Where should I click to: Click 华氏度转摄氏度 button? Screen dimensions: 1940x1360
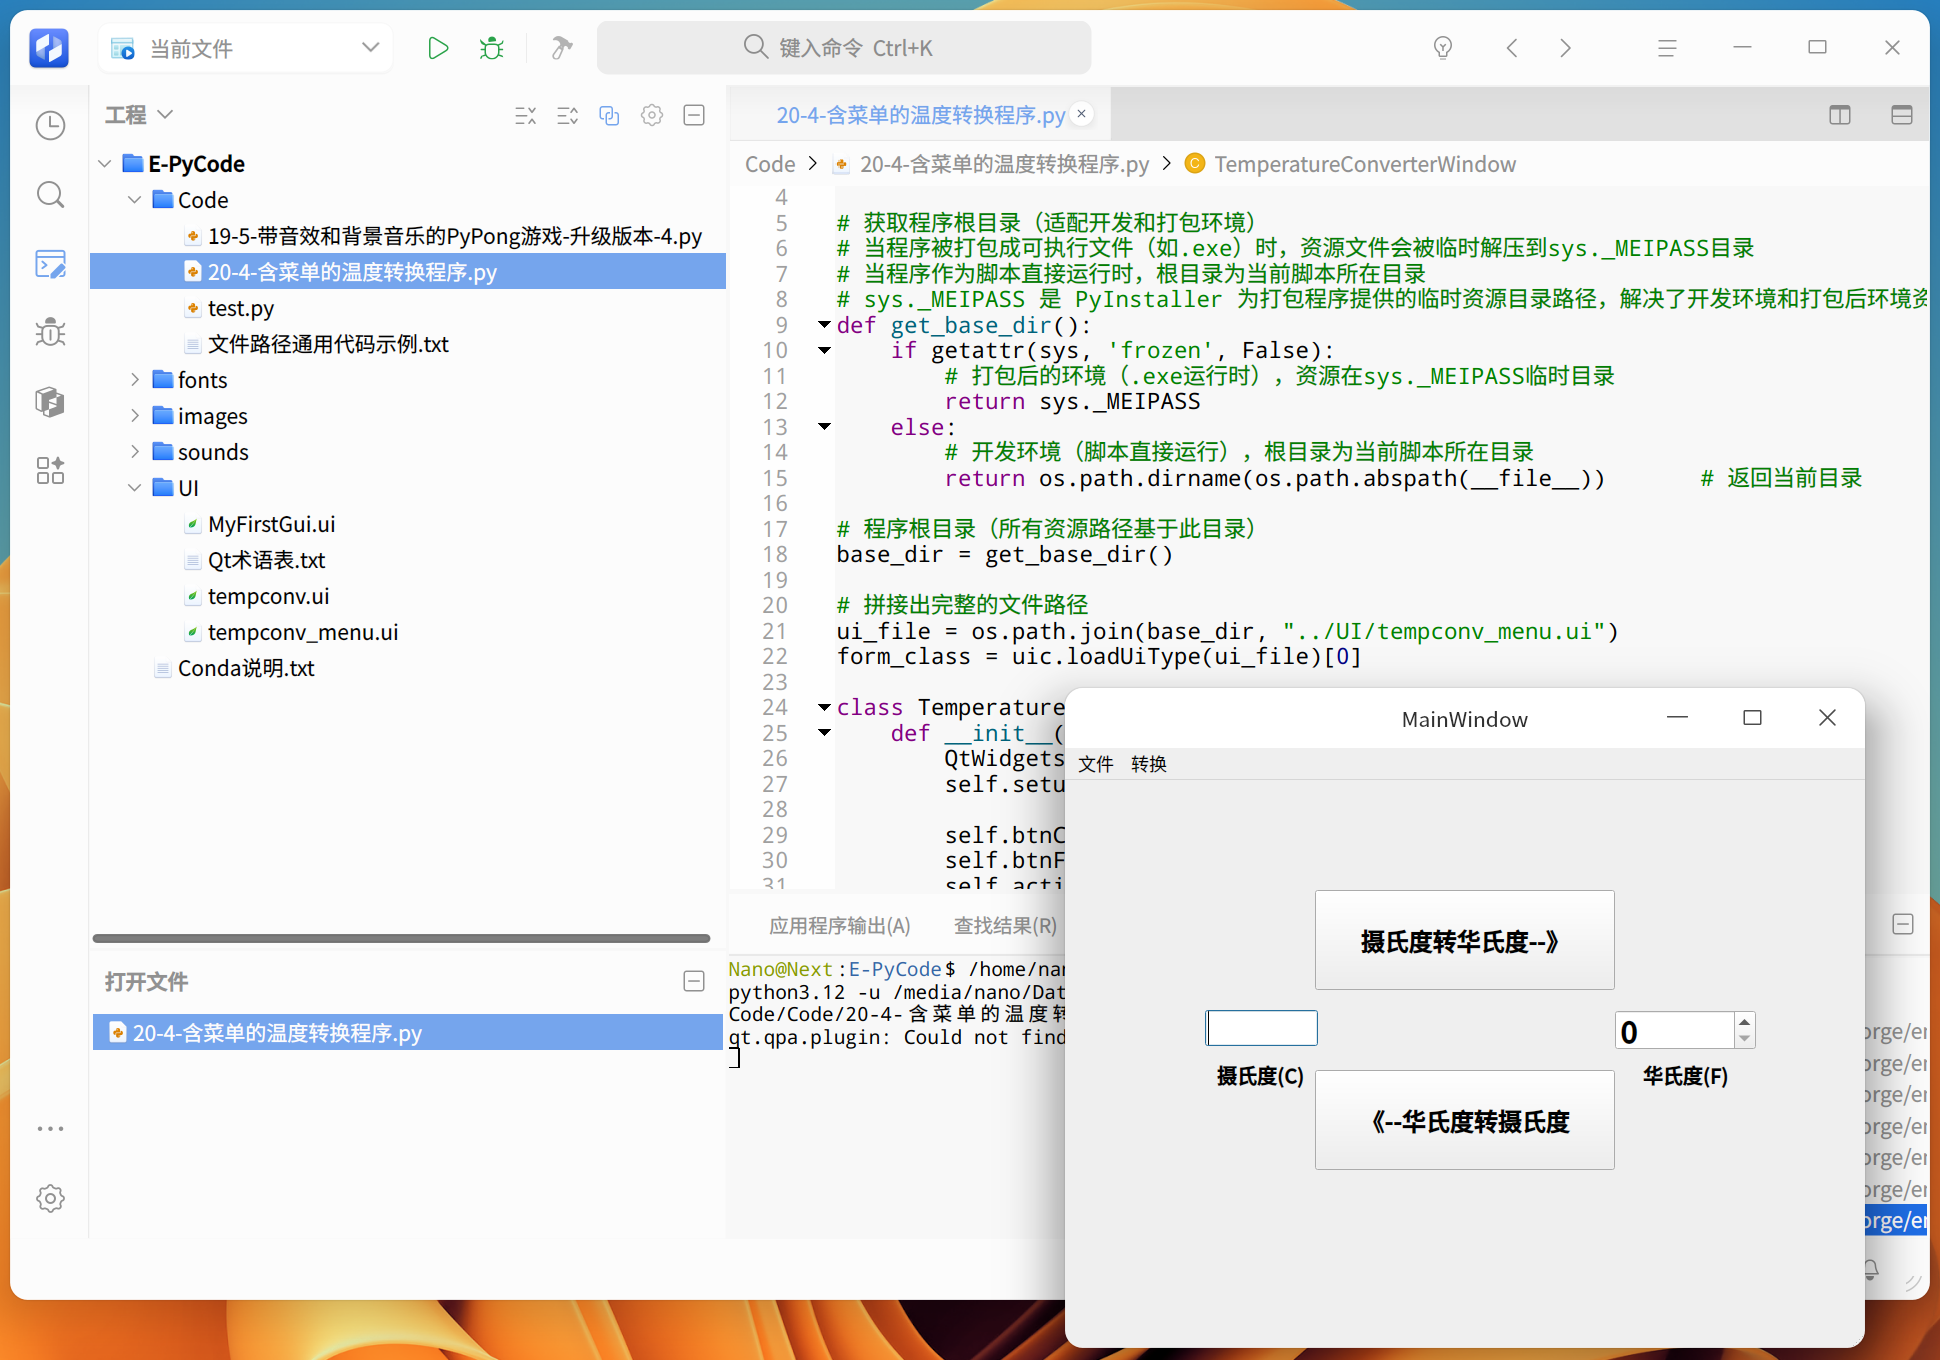pos(1464,1121)
